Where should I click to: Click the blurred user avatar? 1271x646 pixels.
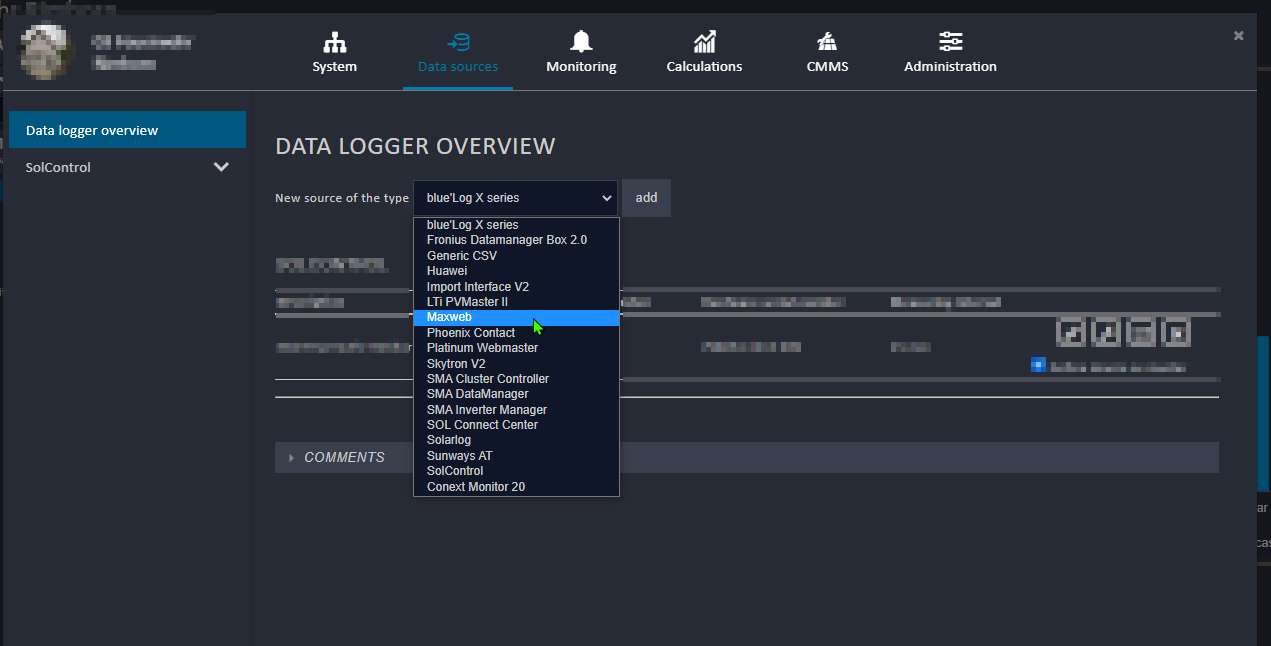coord(46,50)
